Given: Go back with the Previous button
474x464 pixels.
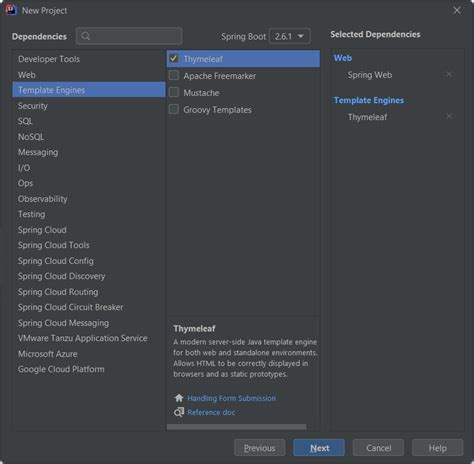Looking at the screenshot, I should [259, 448].
